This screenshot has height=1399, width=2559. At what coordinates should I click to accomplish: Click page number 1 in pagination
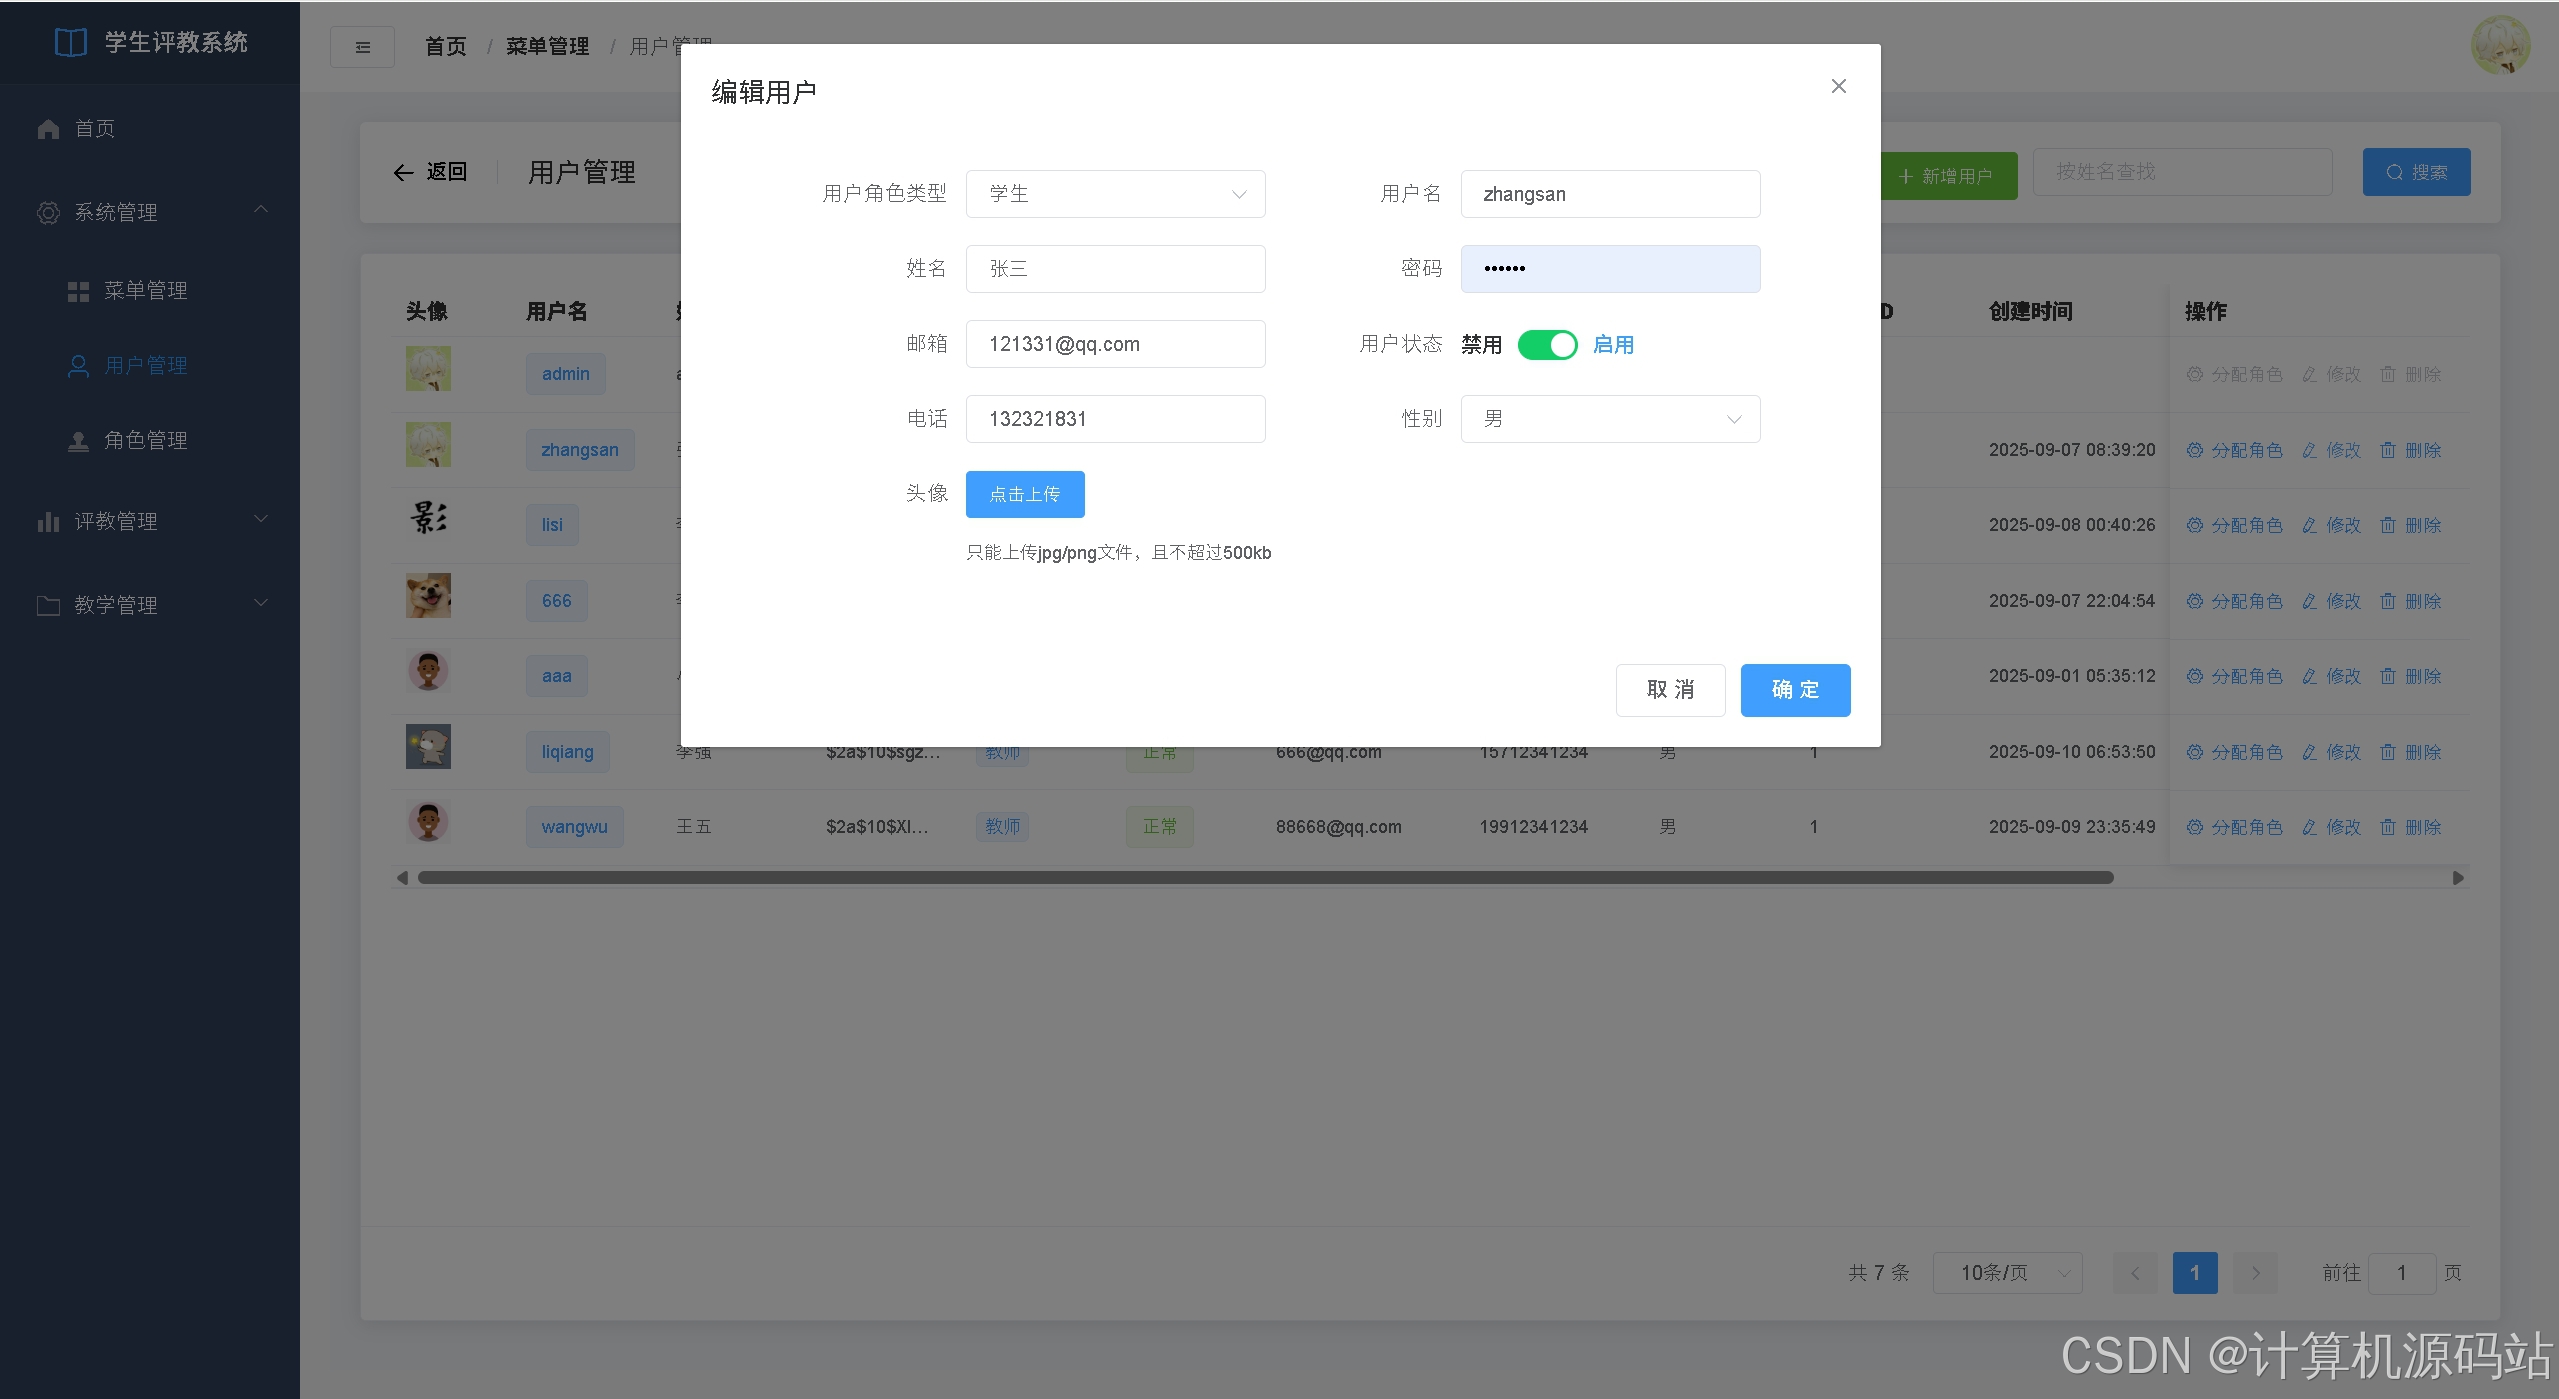point(2195,1273)
